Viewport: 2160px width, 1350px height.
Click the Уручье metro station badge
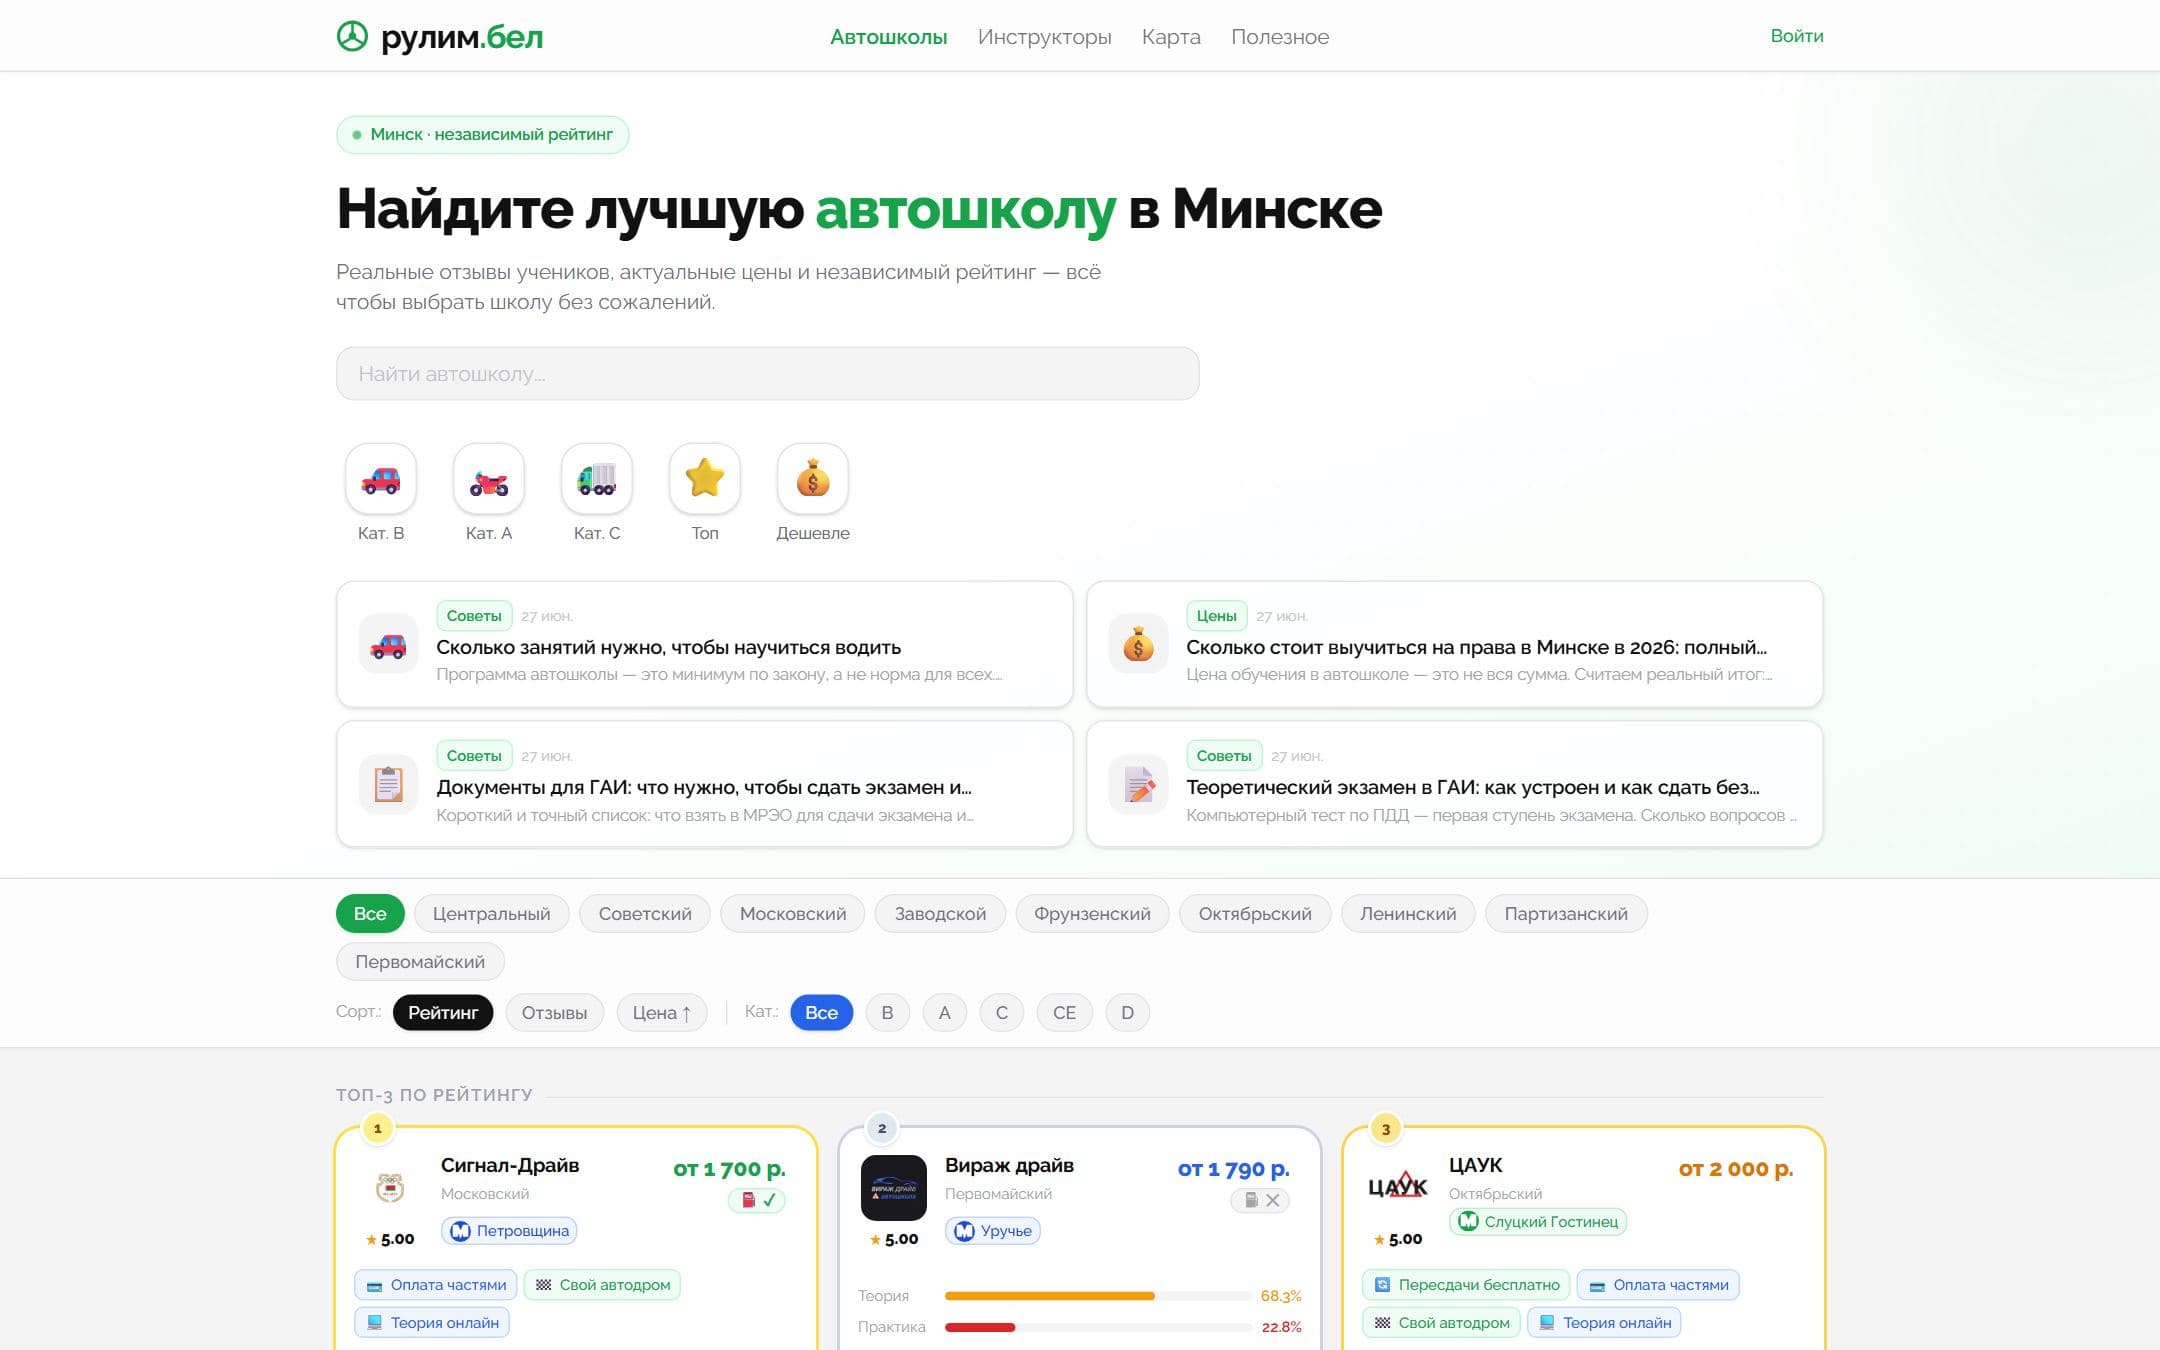click(993, 1231)
